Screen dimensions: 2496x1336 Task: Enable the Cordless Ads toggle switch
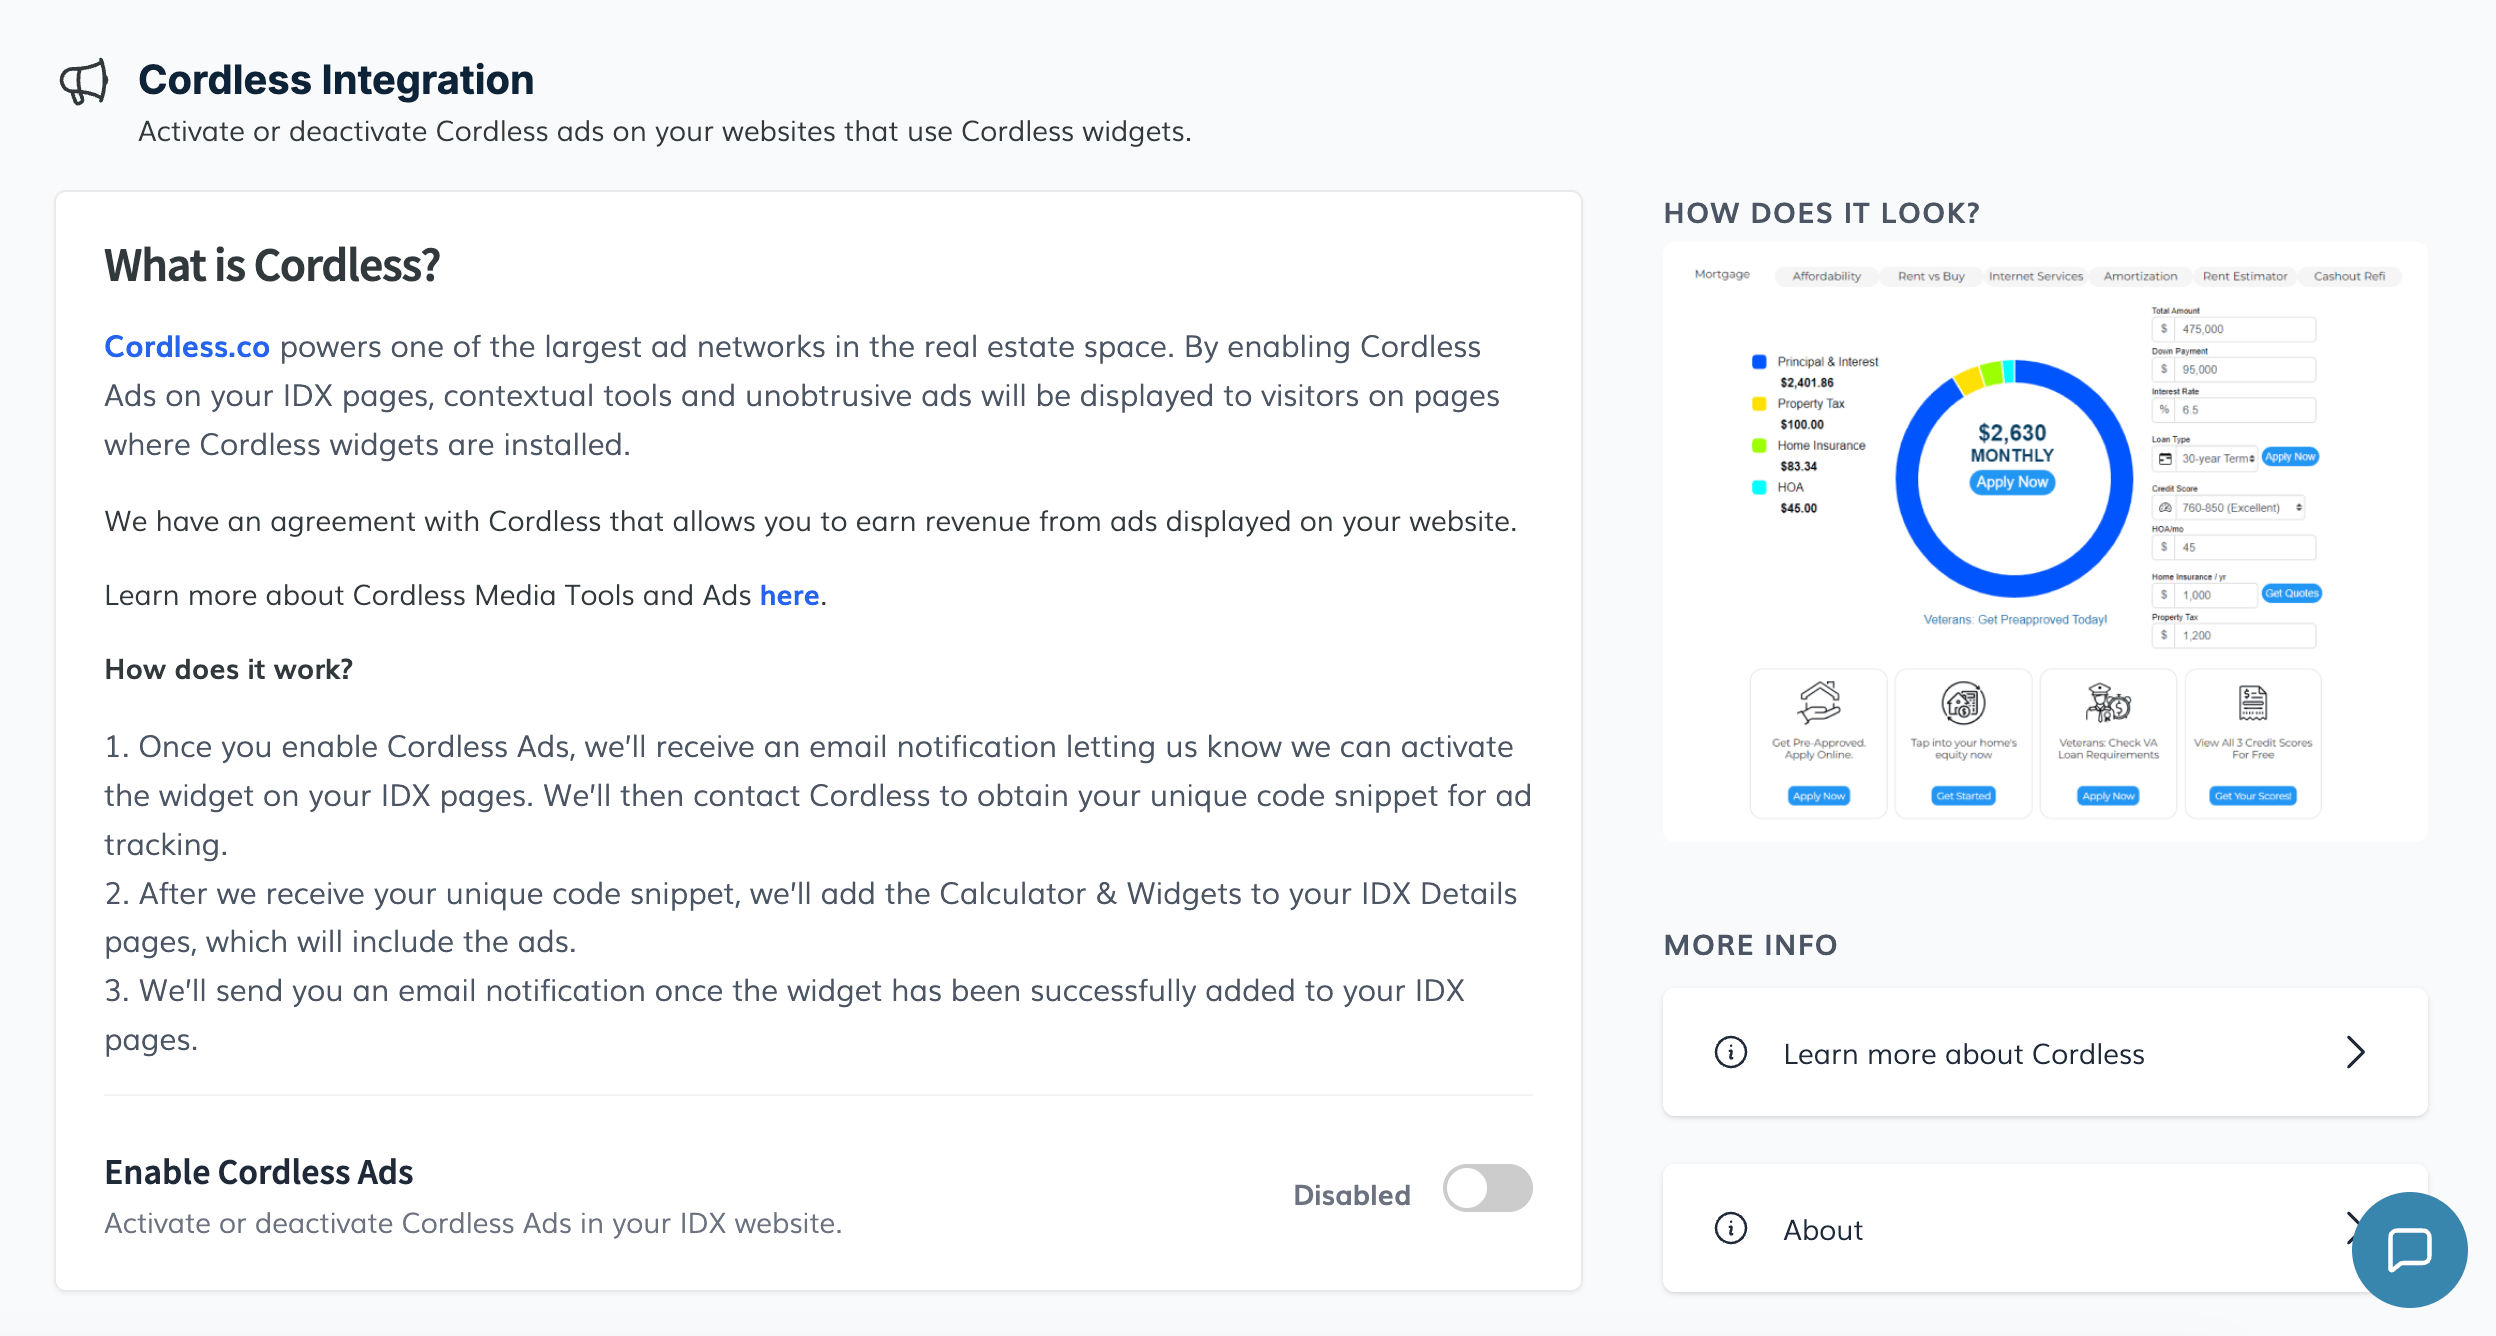pyautogui.click(x=1487, y=1189)
